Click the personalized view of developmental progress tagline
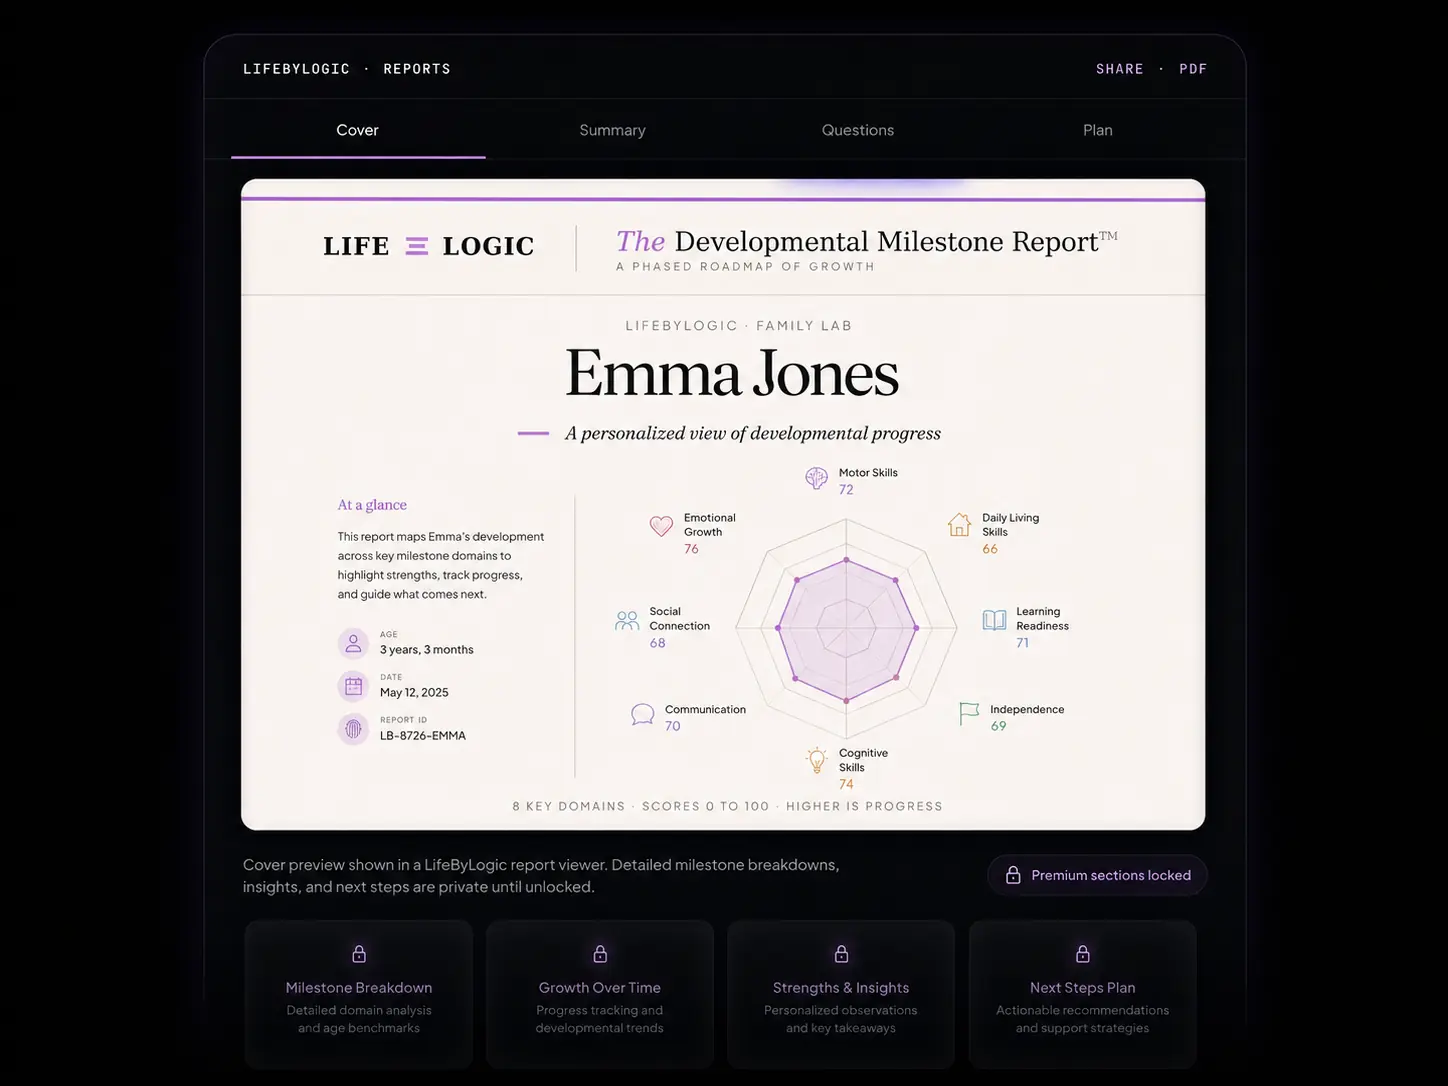 coord(753,433)
